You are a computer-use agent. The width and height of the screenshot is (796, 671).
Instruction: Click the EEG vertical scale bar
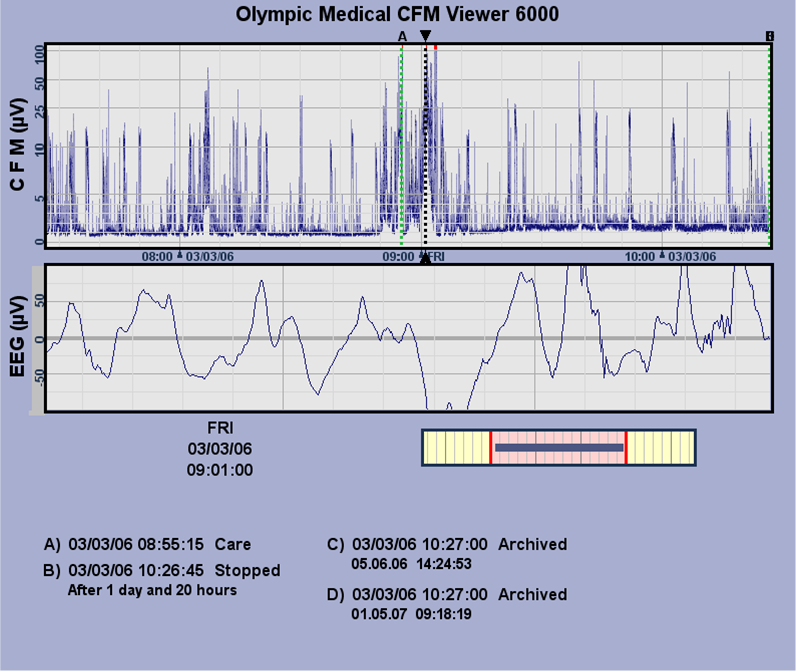[x=38, y=340]
